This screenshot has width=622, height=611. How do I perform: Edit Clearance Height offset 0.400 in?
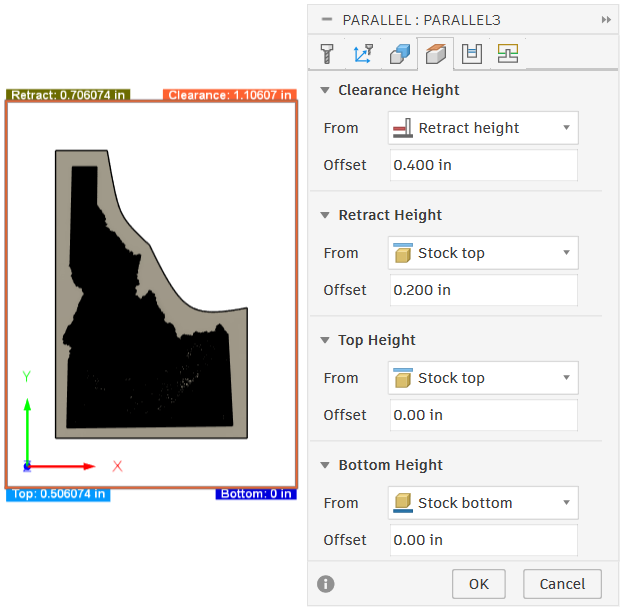pos(484,165)
